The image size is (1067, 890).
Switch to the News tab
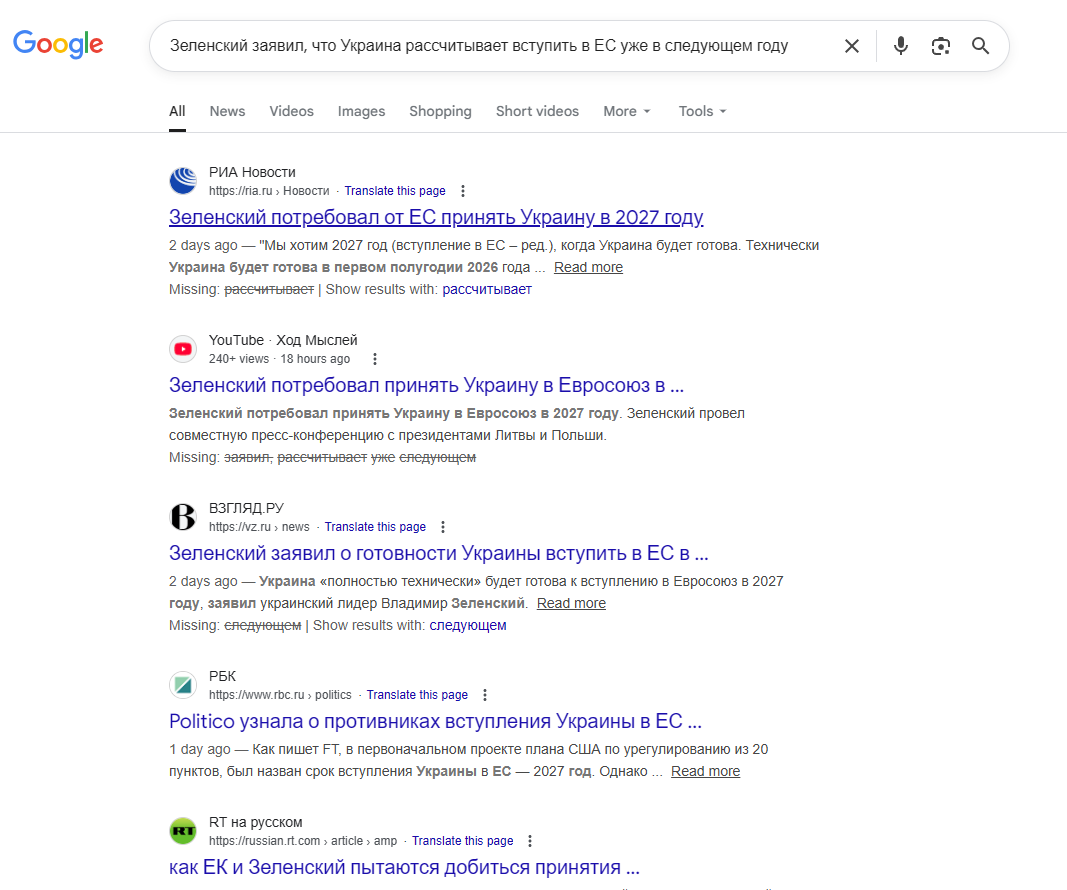pos(227,111)
